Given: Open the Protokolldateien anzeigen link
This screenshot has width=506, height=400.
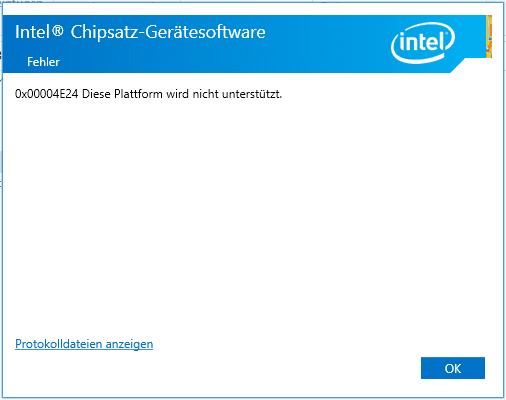Looking at the screenshot, I should click(x=84, y=344).
